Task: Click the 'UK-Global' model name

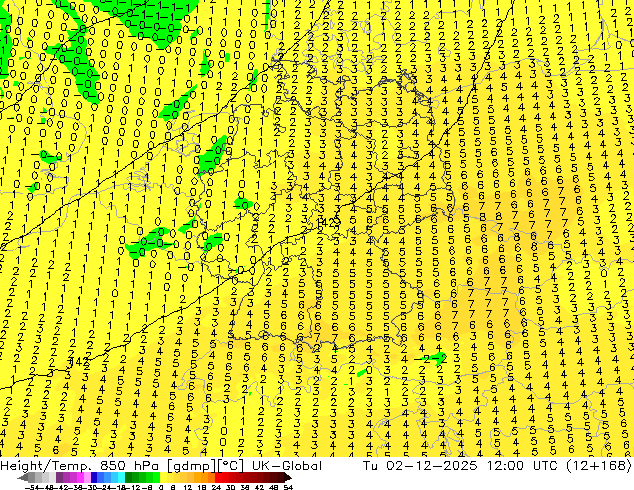Action: [x=287, y=466]
